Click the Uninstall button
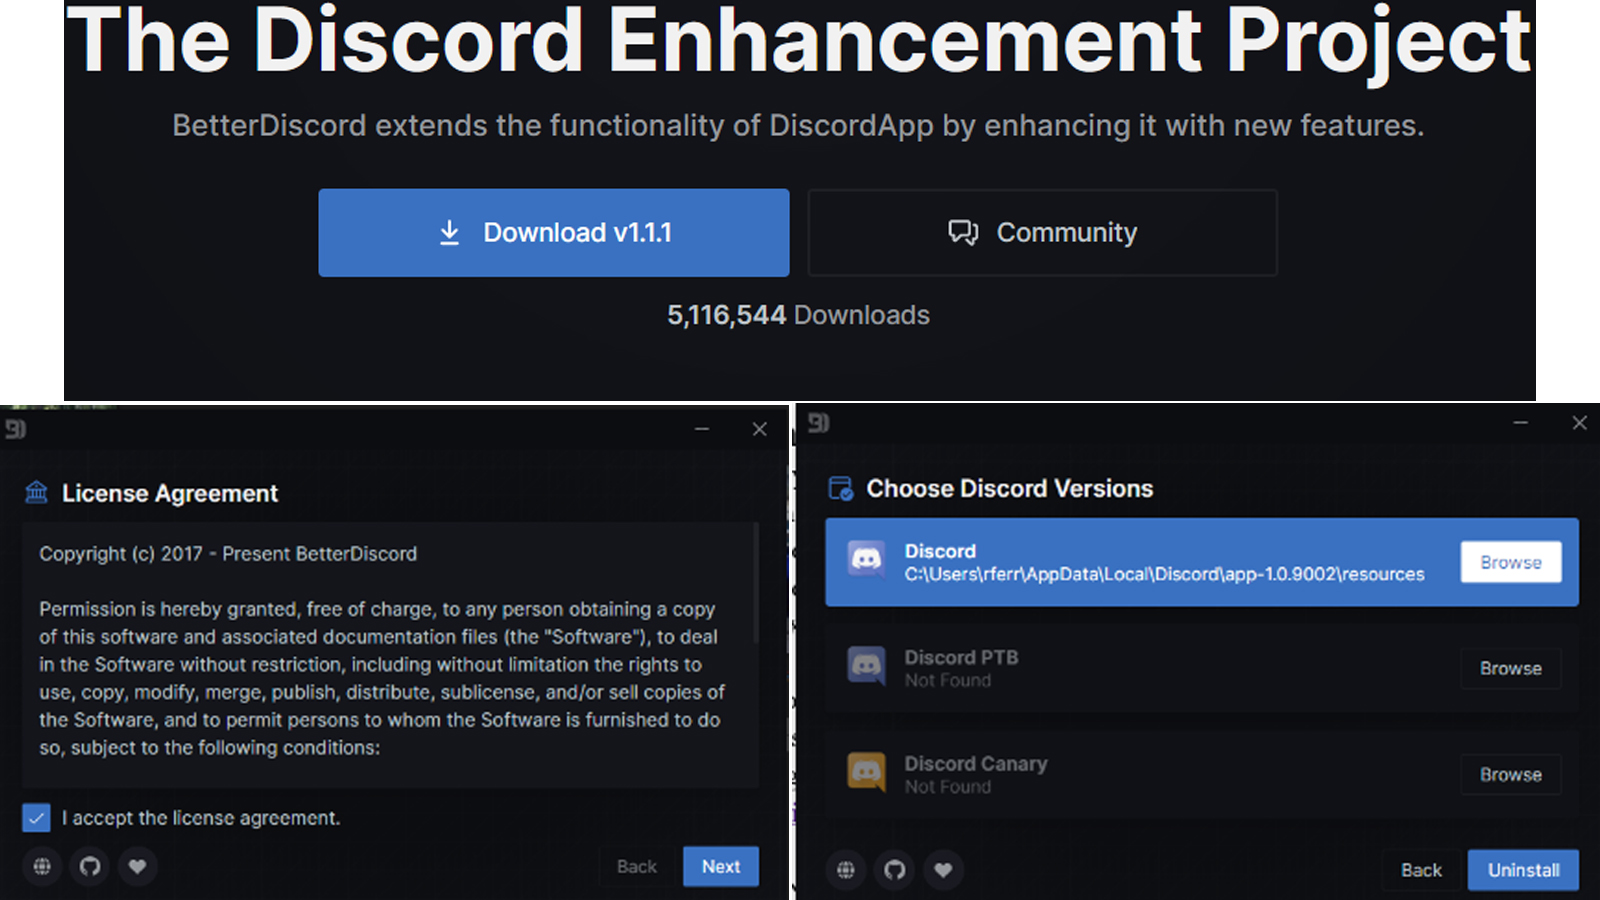Viewport: 1600px width, 900px height. (x=1523, y=870)
